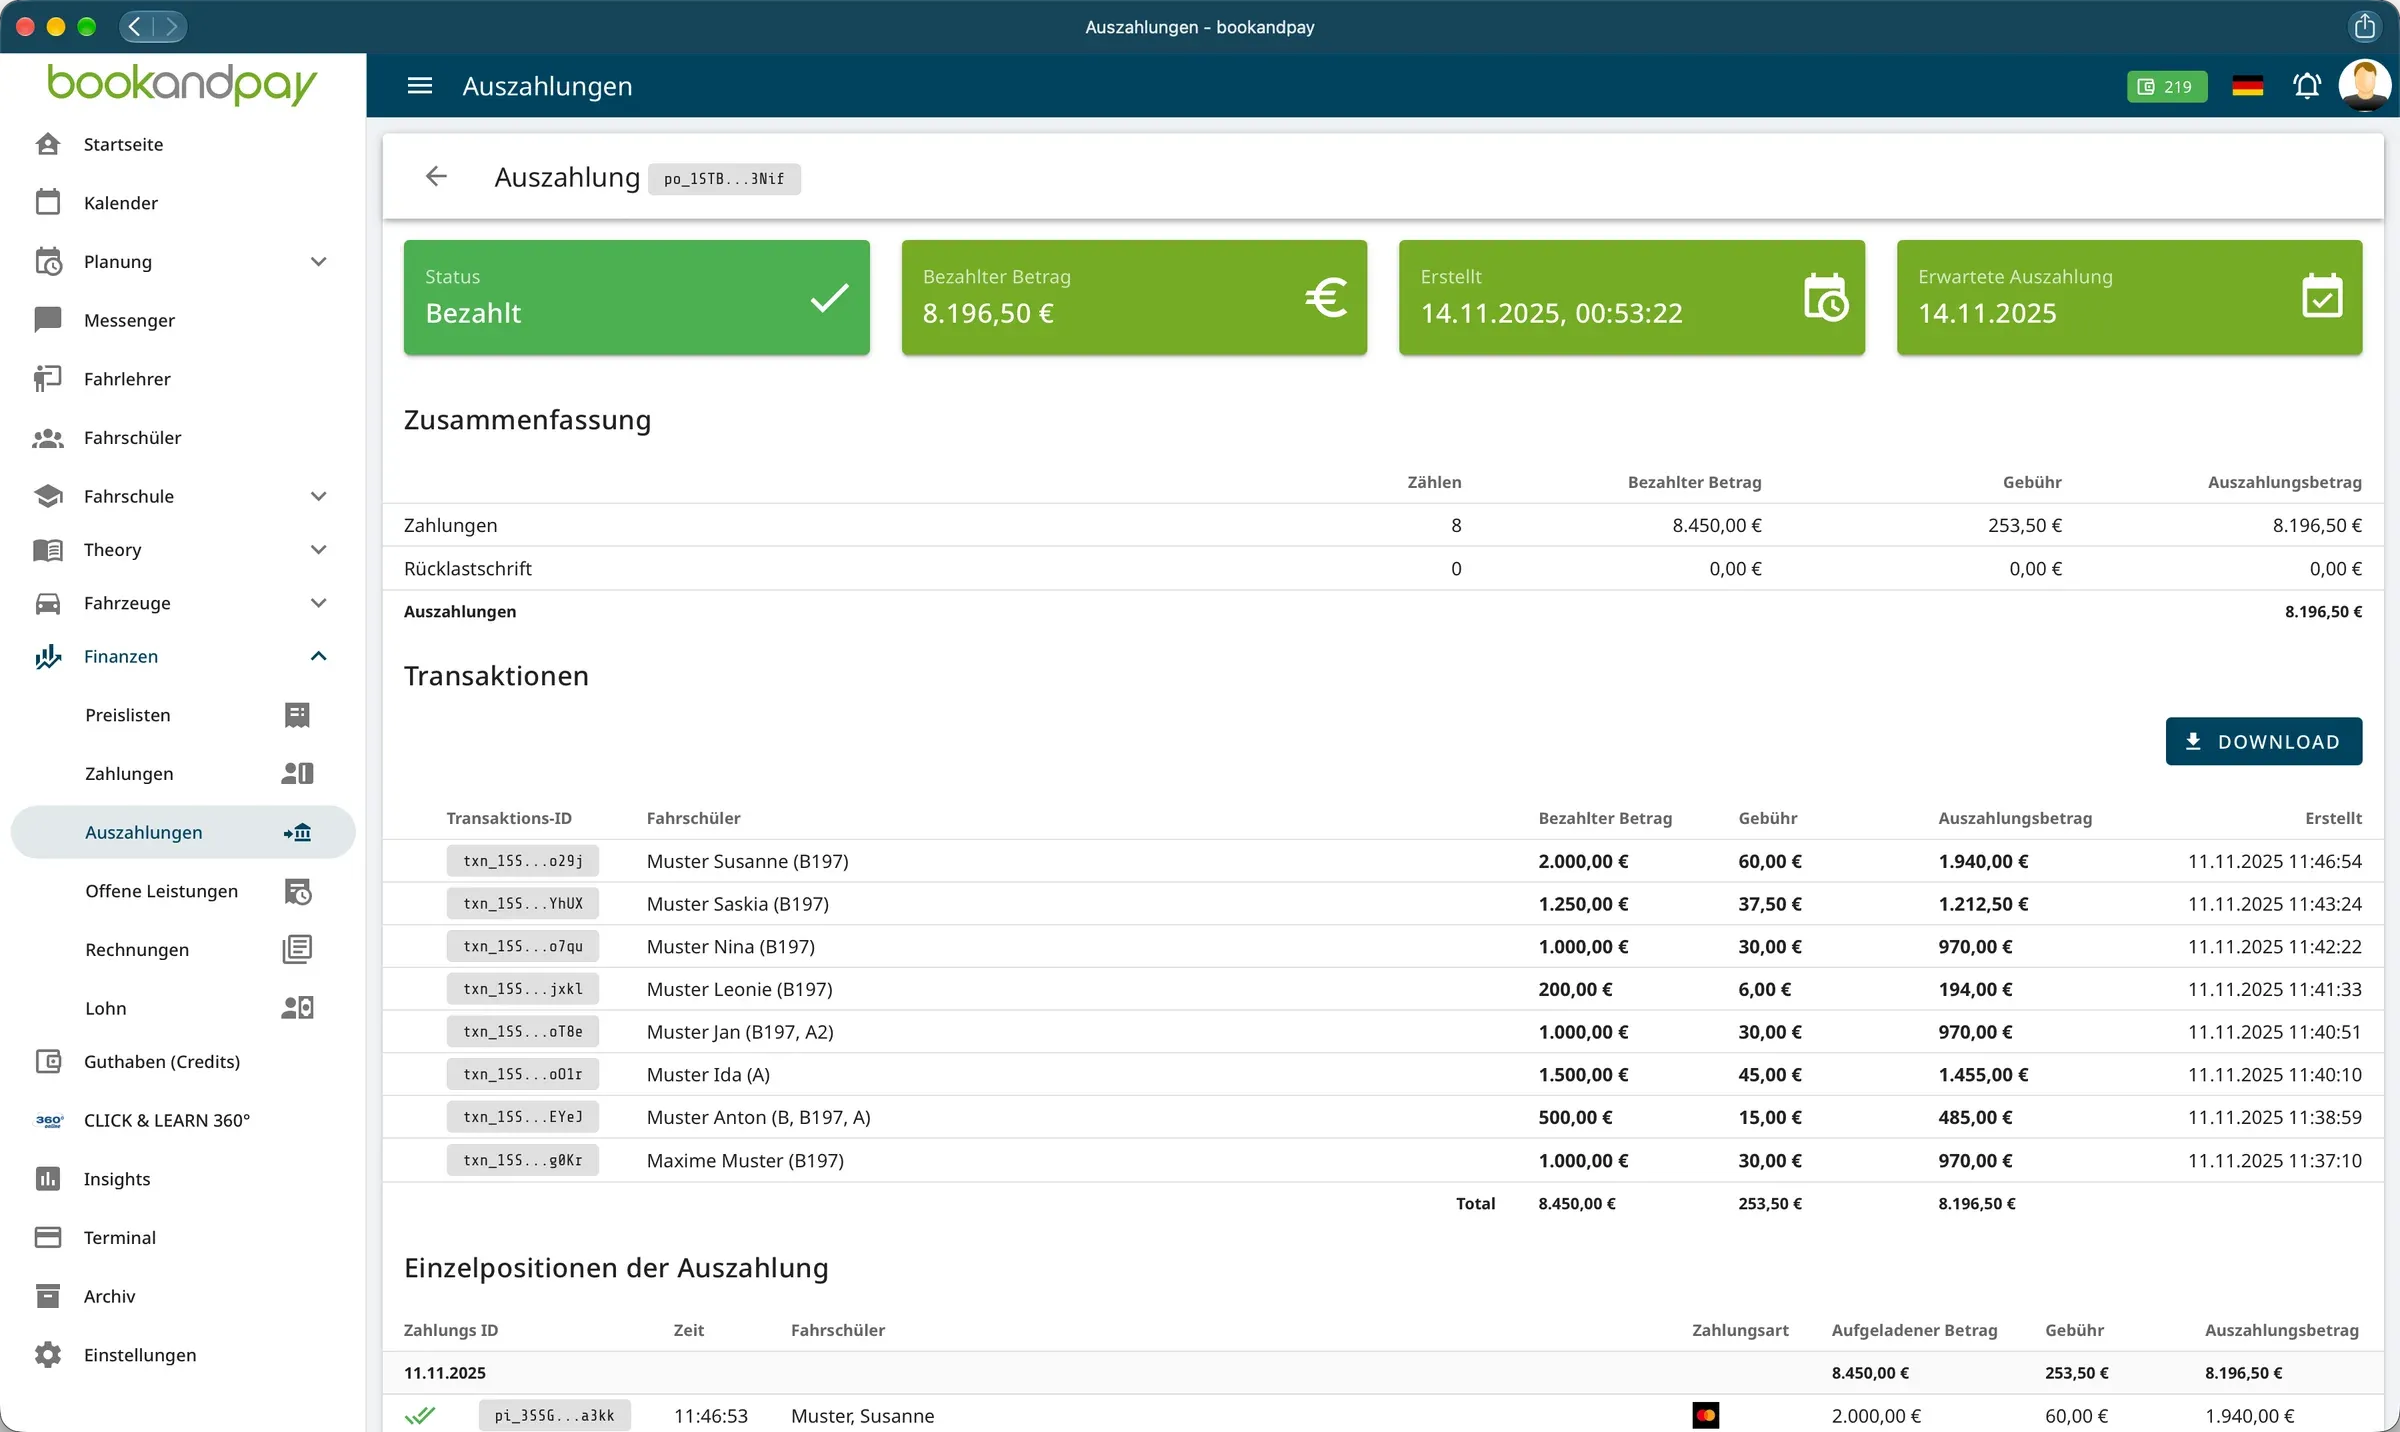
Task: Select student row Muster Anton (B, B197, A)
Action: click(1383, 1117)
